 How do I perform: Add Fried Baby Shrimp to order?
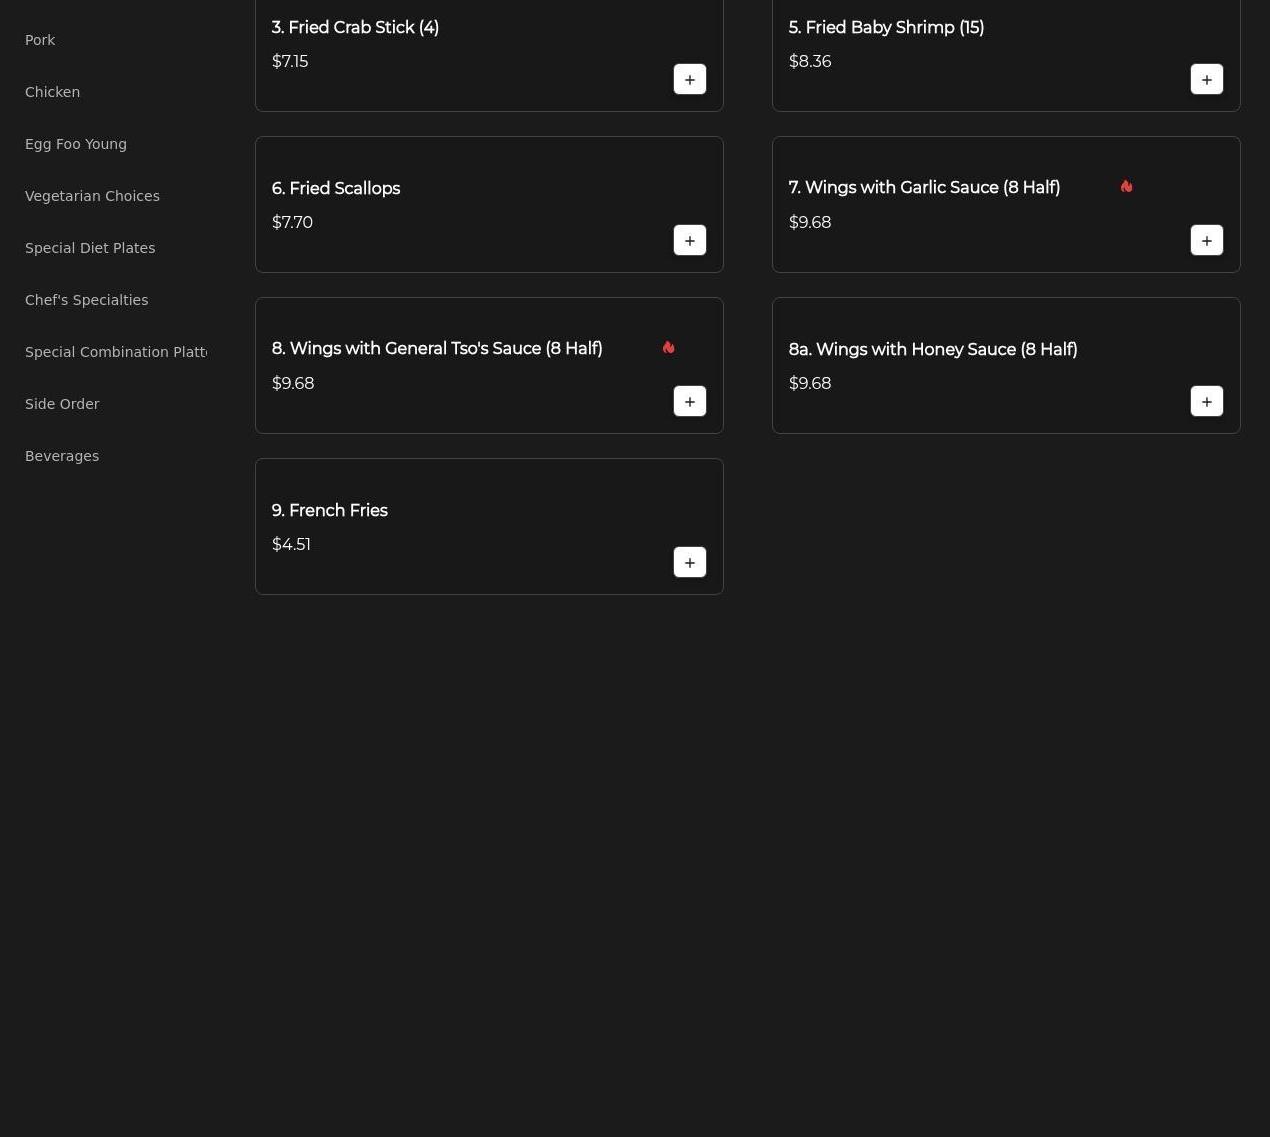tap(1206, 80)
